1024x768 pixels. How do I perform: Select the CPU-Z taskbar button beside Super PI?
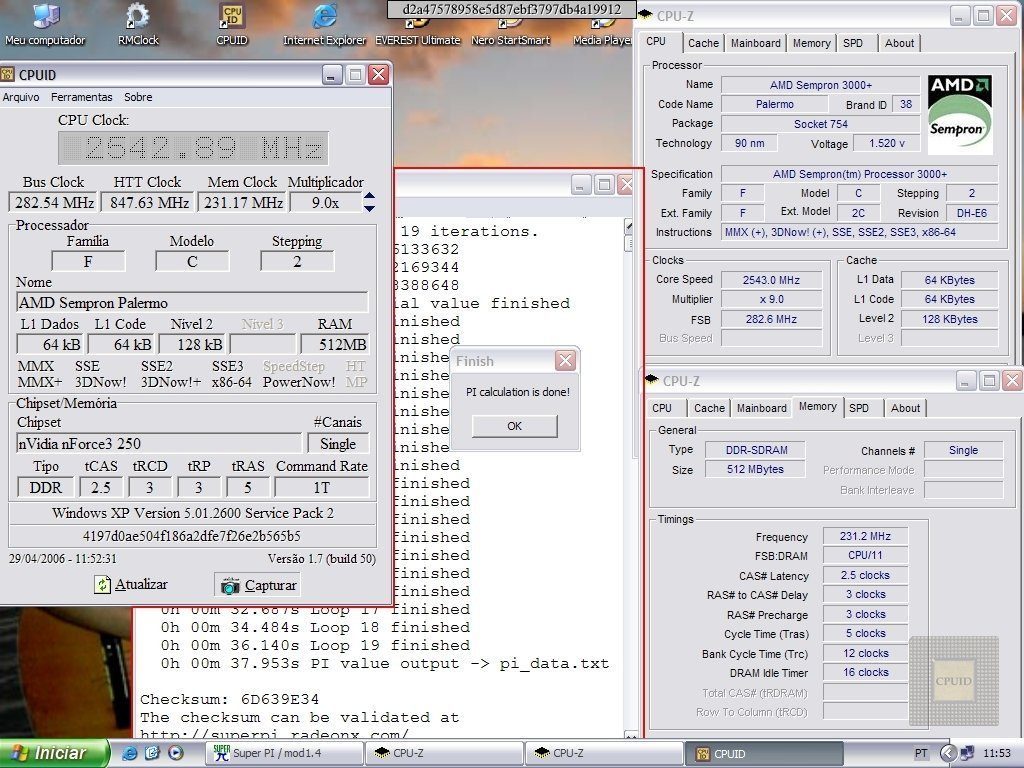click(444, 753)
